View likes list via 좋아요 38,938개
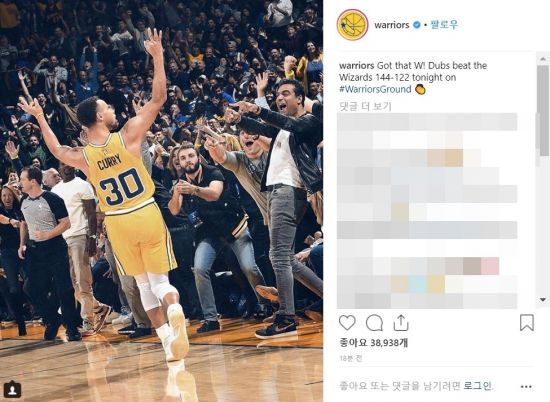This screenshot has width=550, height=402. (374, 343)
